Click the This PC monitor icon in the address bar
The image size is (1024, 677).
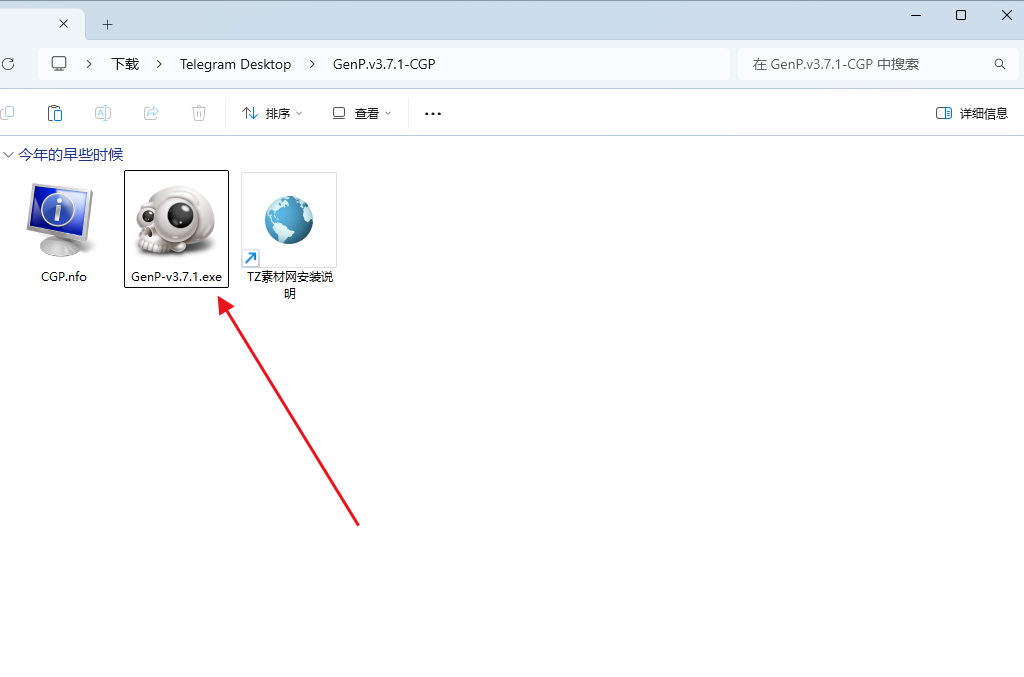pos(59,64)
